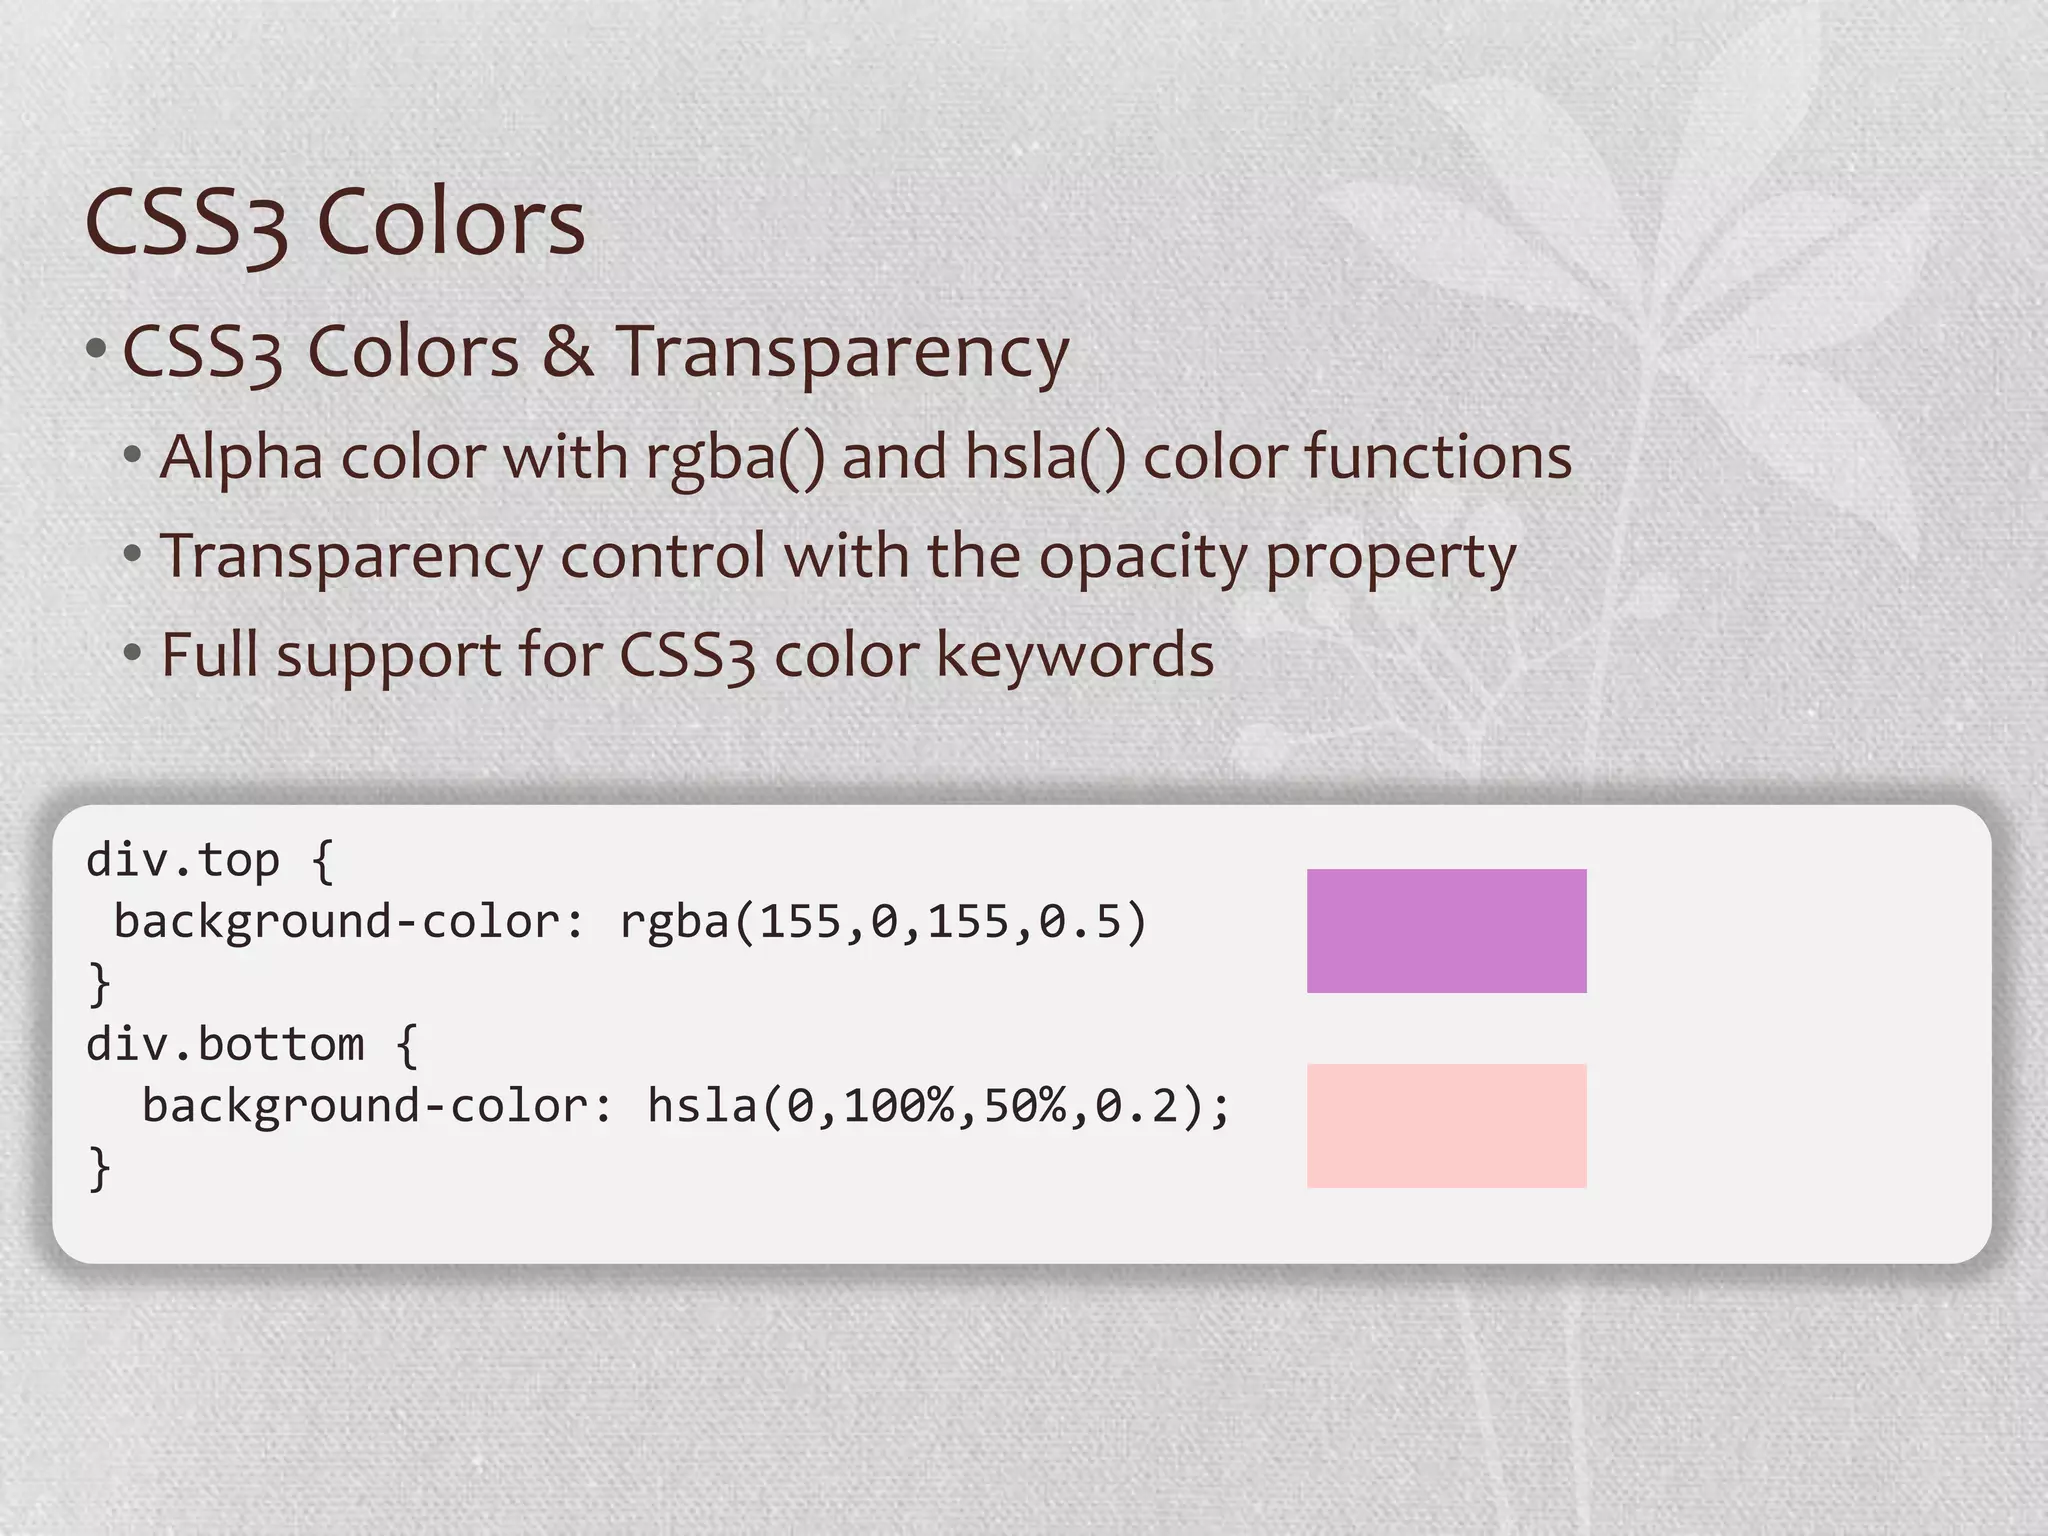The height and width of the screenshot is (1536, 2048).
Task: Click the div.top selector line
Action: 210,861
